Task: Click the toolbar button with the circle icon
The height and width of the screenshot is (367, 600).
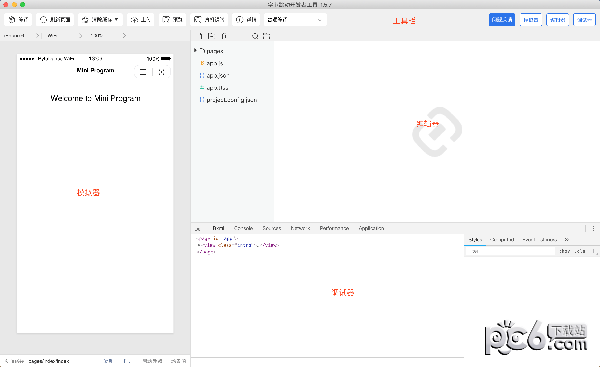Action: pyautogui.click(x=55, y=20)
